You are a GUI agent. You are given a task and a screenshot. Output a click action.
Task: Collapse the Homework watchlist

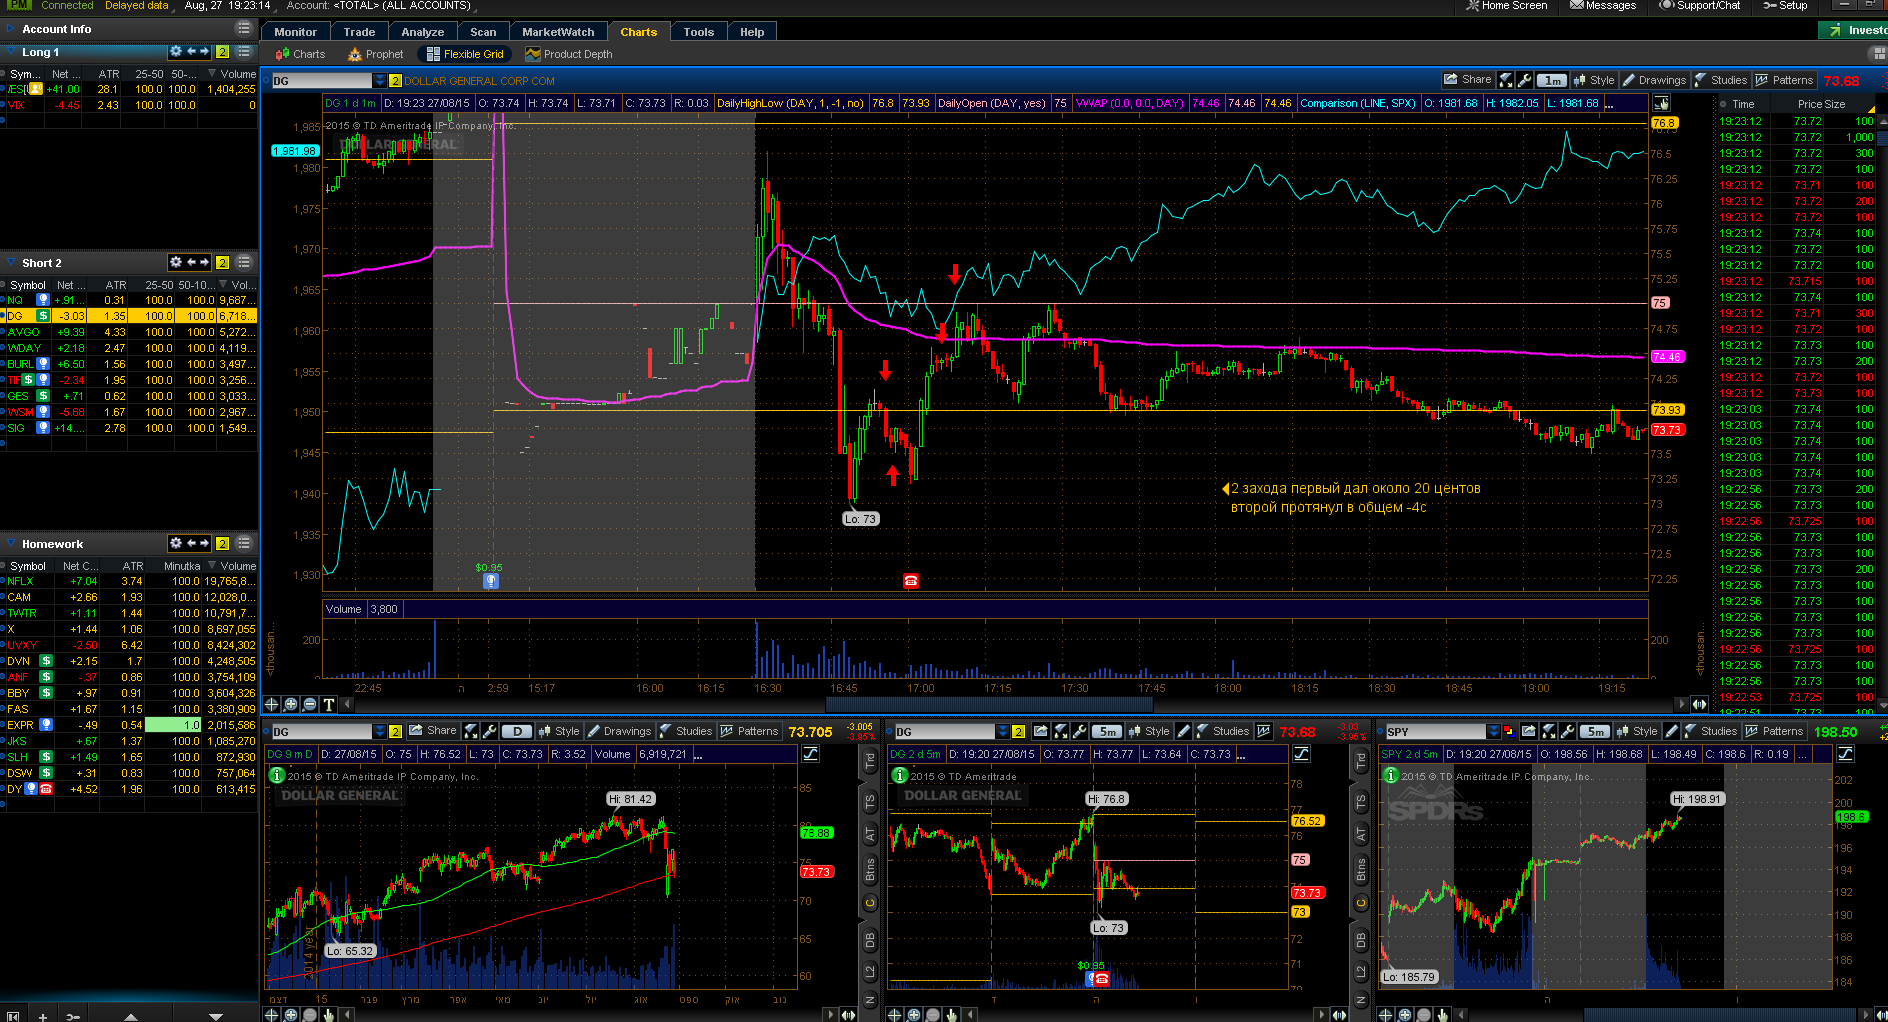(x=11, y=544)
